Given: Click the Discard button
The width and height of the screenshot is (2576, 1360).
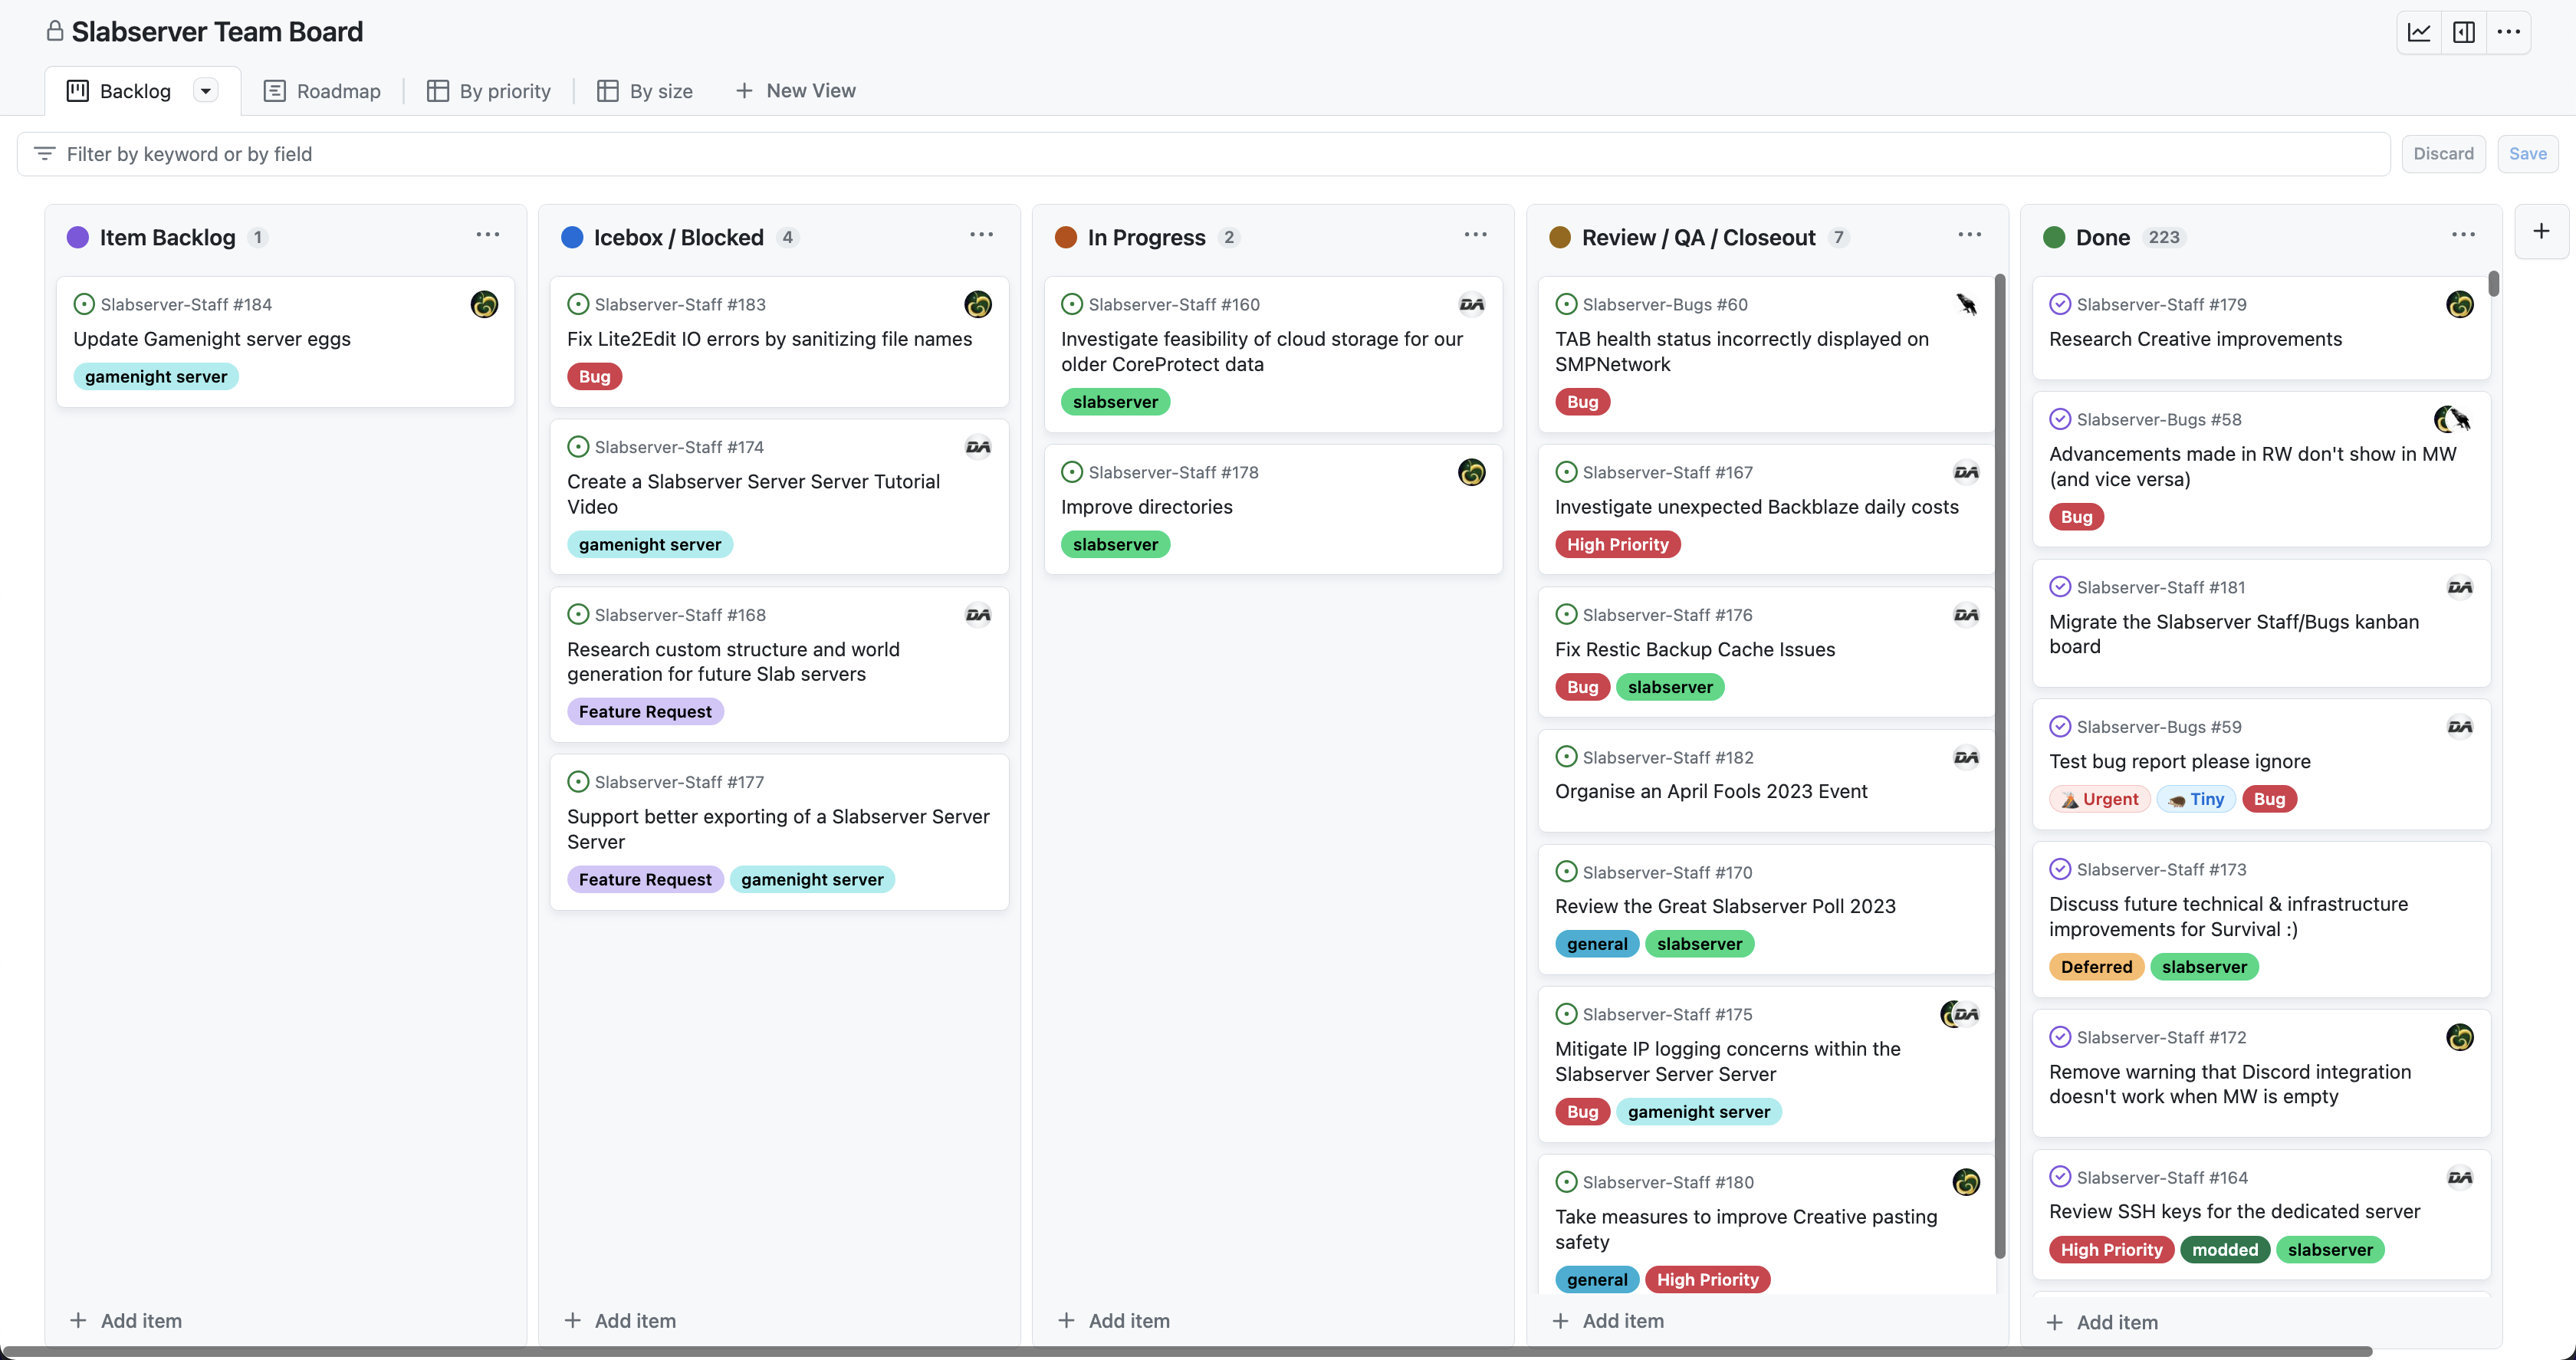Looking at the screenshot, I should click(2443, 154).
